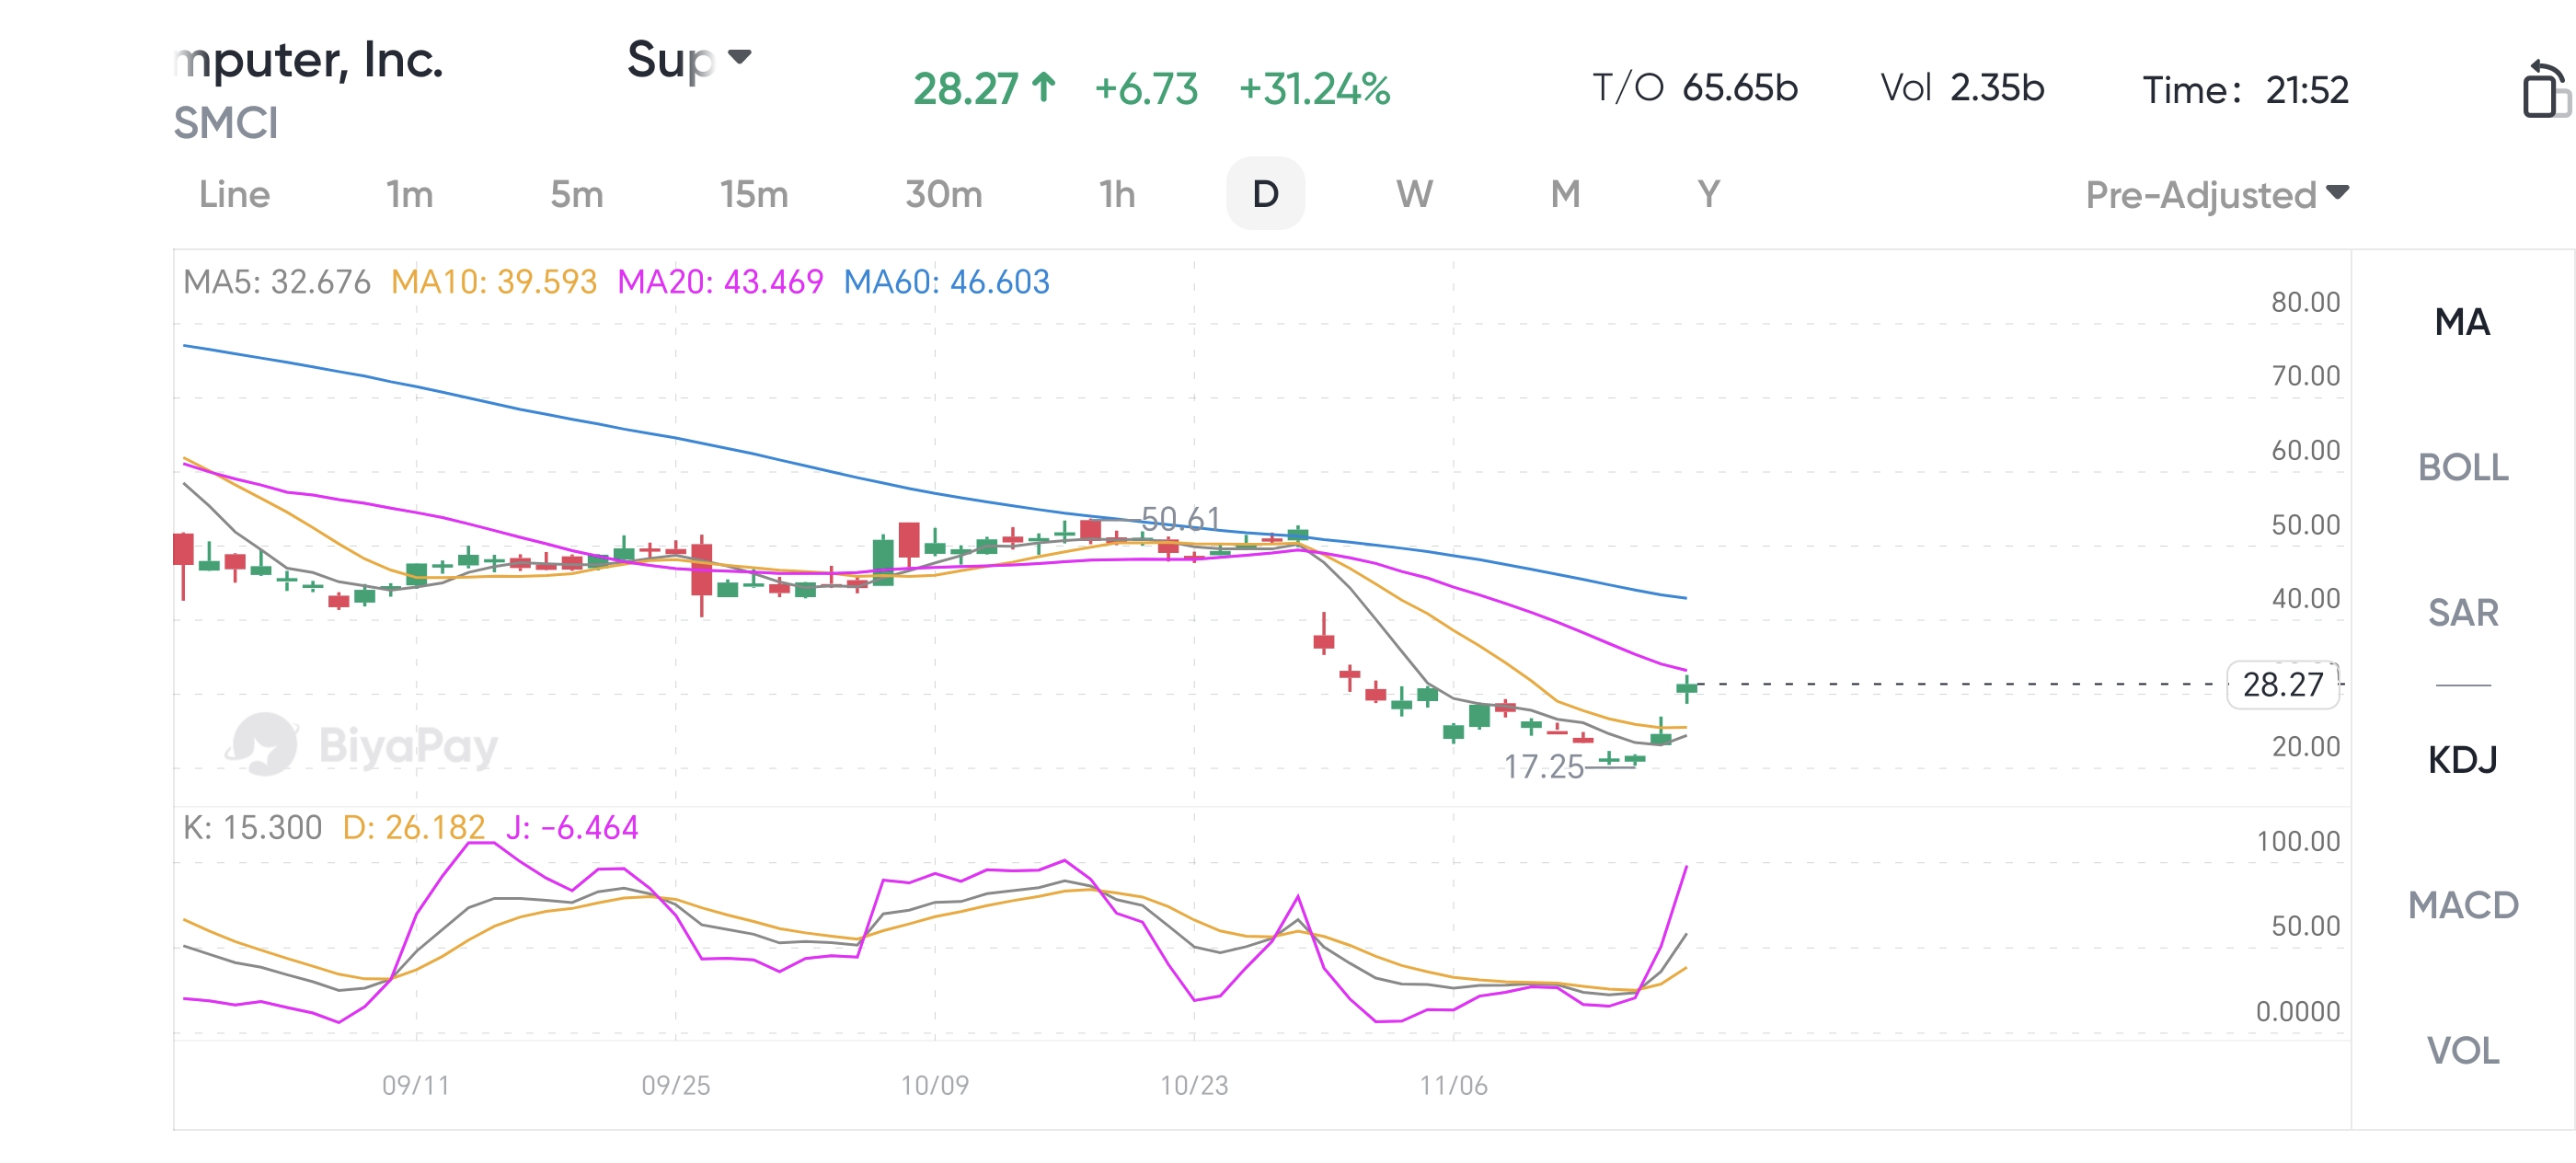Click the latest green candlestick
This screenshot has height=1163, width=2576.
pos(1687,687)
